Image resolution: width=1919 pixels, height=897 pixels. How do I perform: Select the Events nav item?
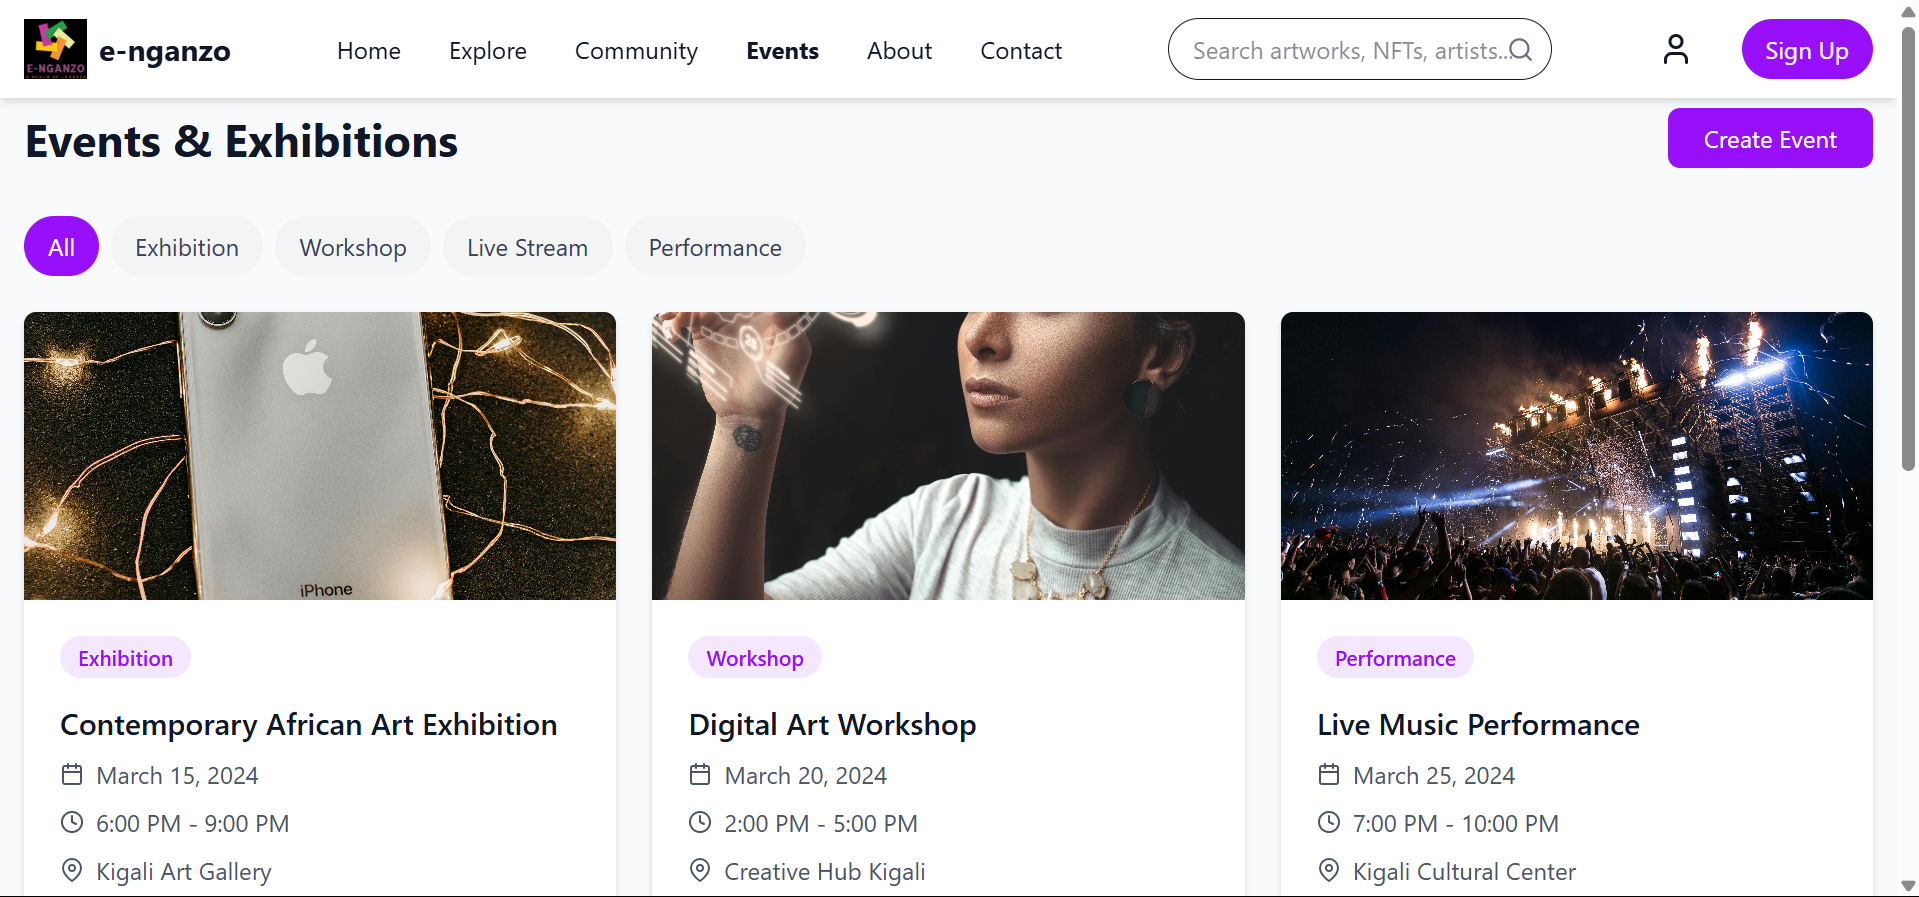[782, 51]
